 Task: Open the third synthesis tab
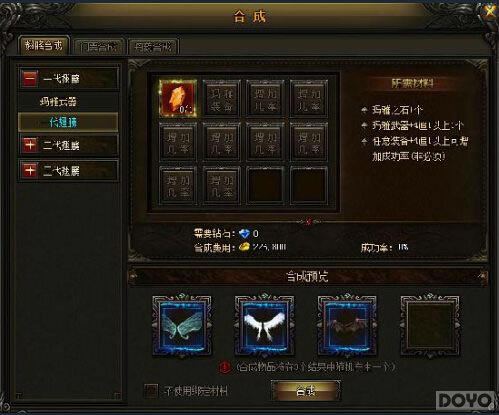point(153,47)
